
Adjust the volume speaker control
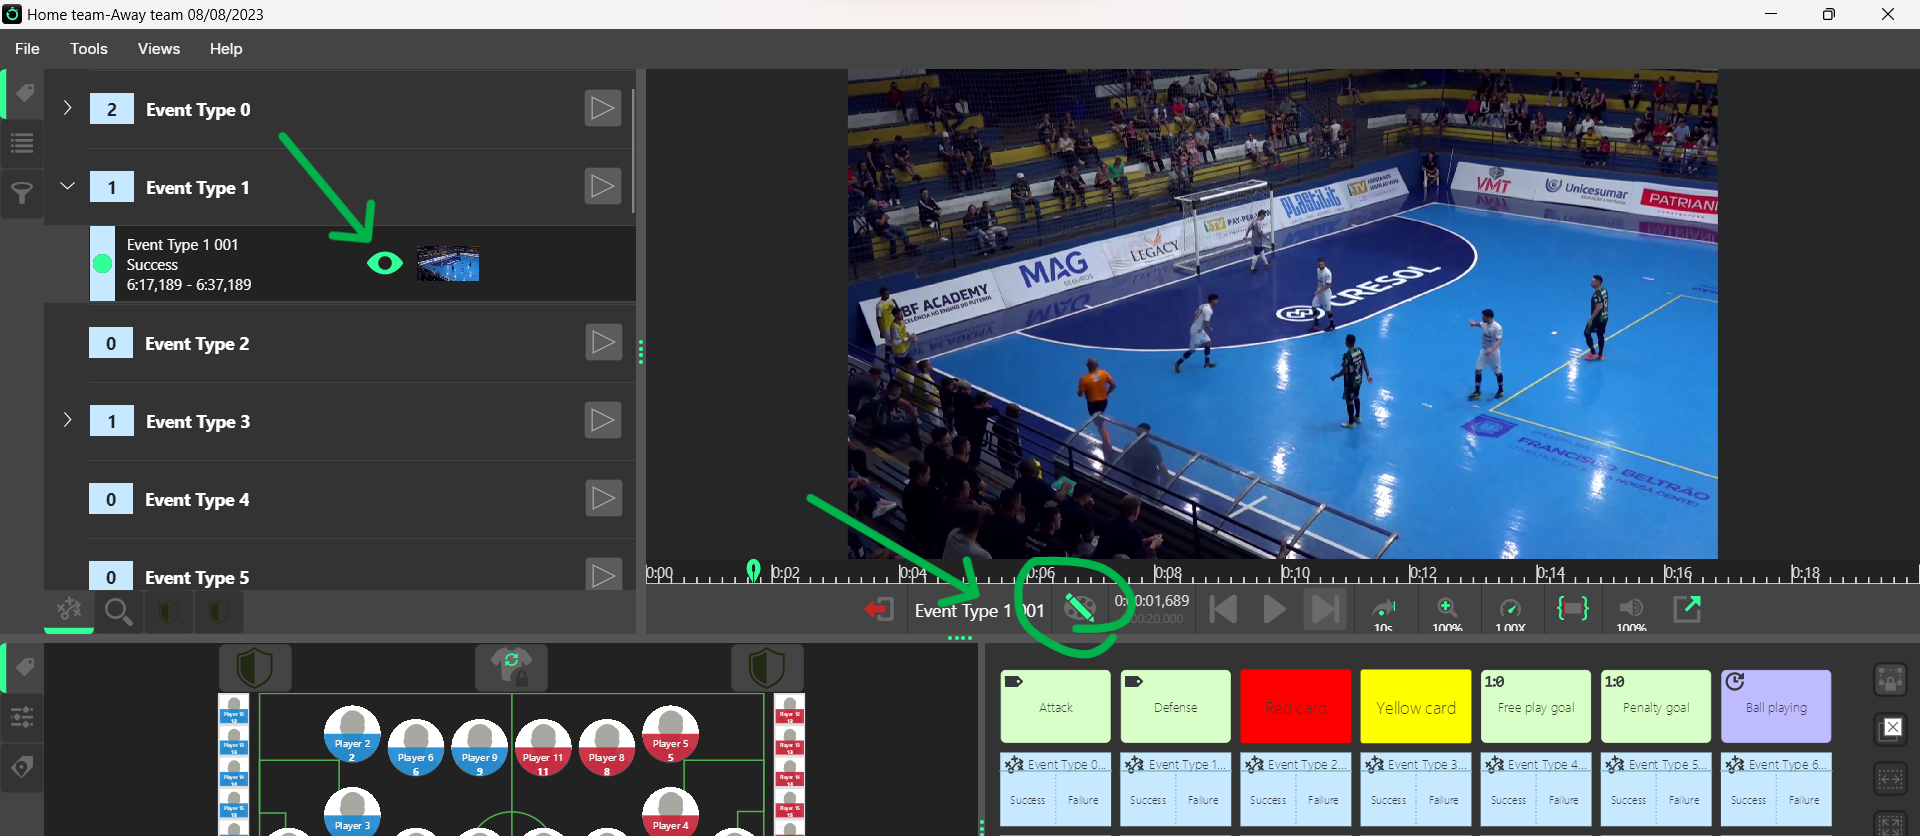pyautogui.click(x=1631, y=612)
